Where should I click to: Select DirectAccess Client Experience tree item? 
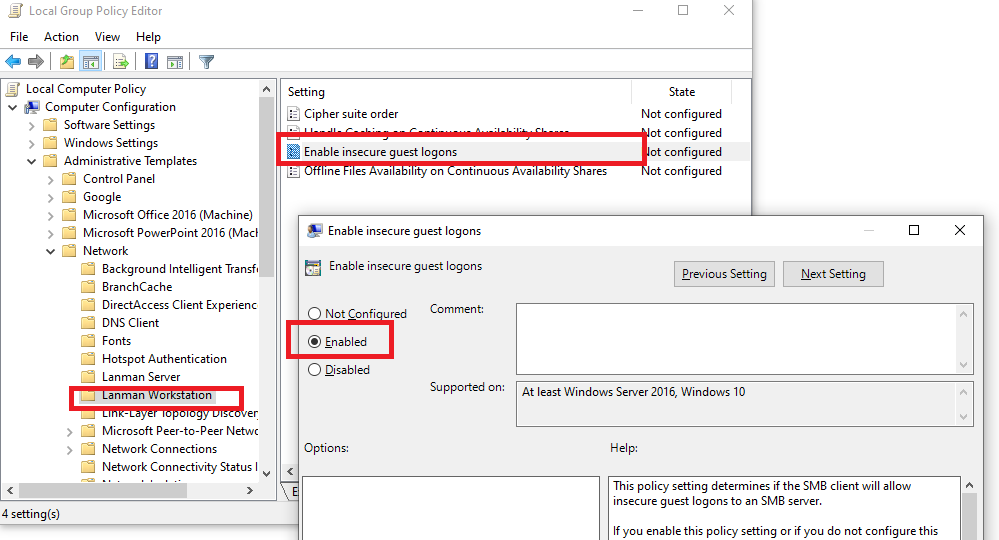179,305
